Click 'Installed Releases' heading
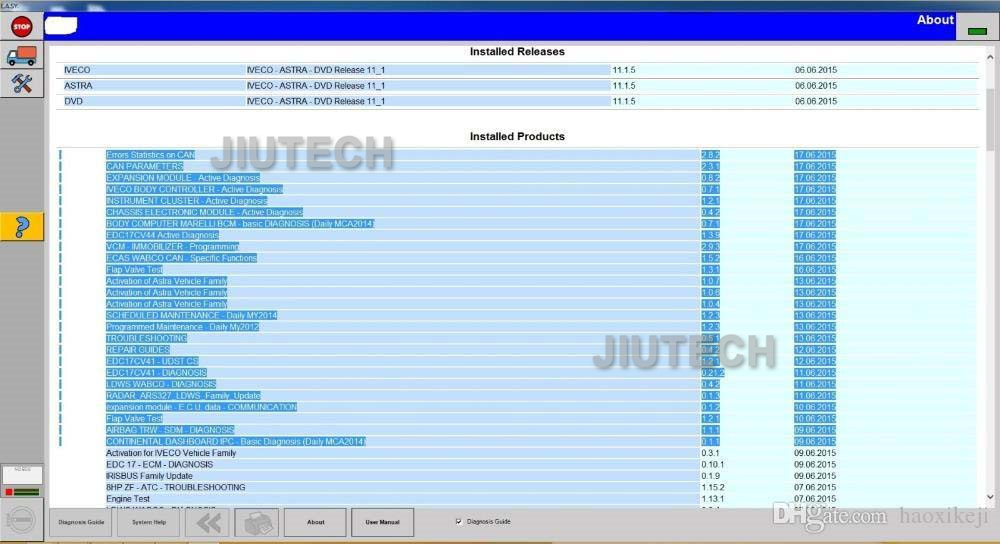This screenshot has height=544, width=1000. point(517,52)
